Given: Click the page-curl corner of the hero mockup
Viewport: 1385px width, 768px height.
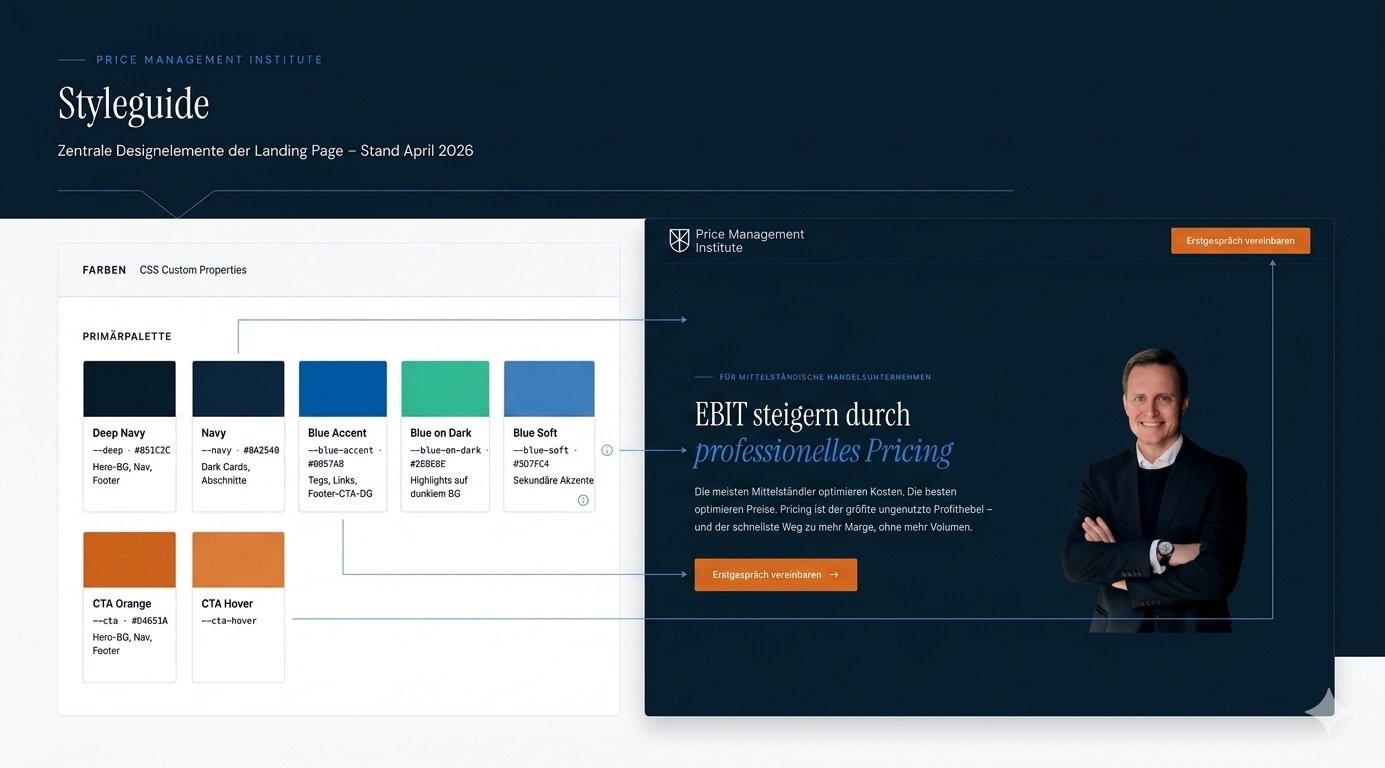Looking at the screenshot, I should [1320, 700].
